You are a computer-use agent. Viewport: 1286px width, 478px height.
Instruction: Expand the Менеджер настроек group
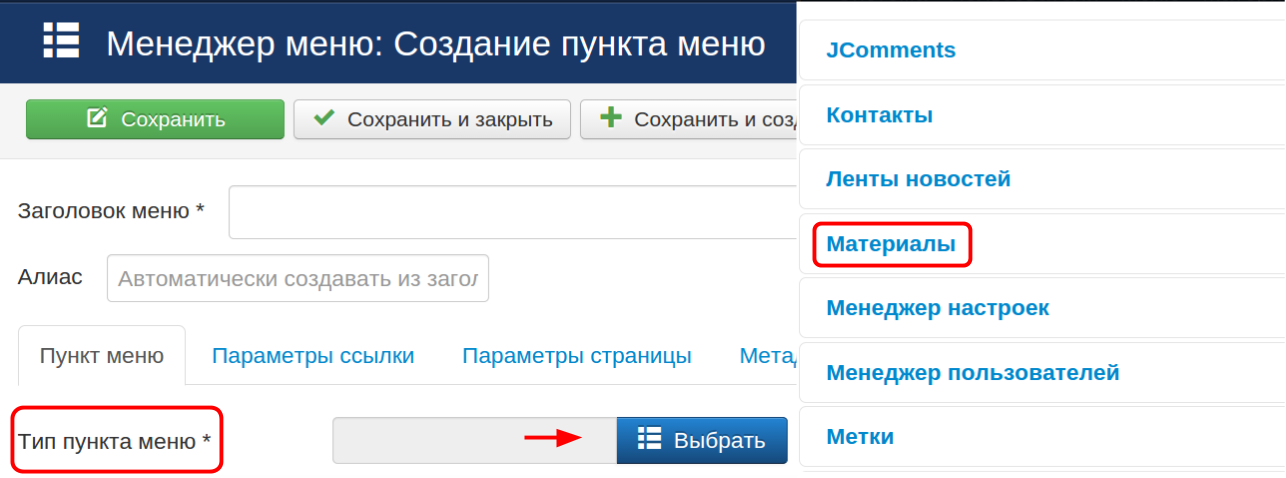[x=937, y=308]
